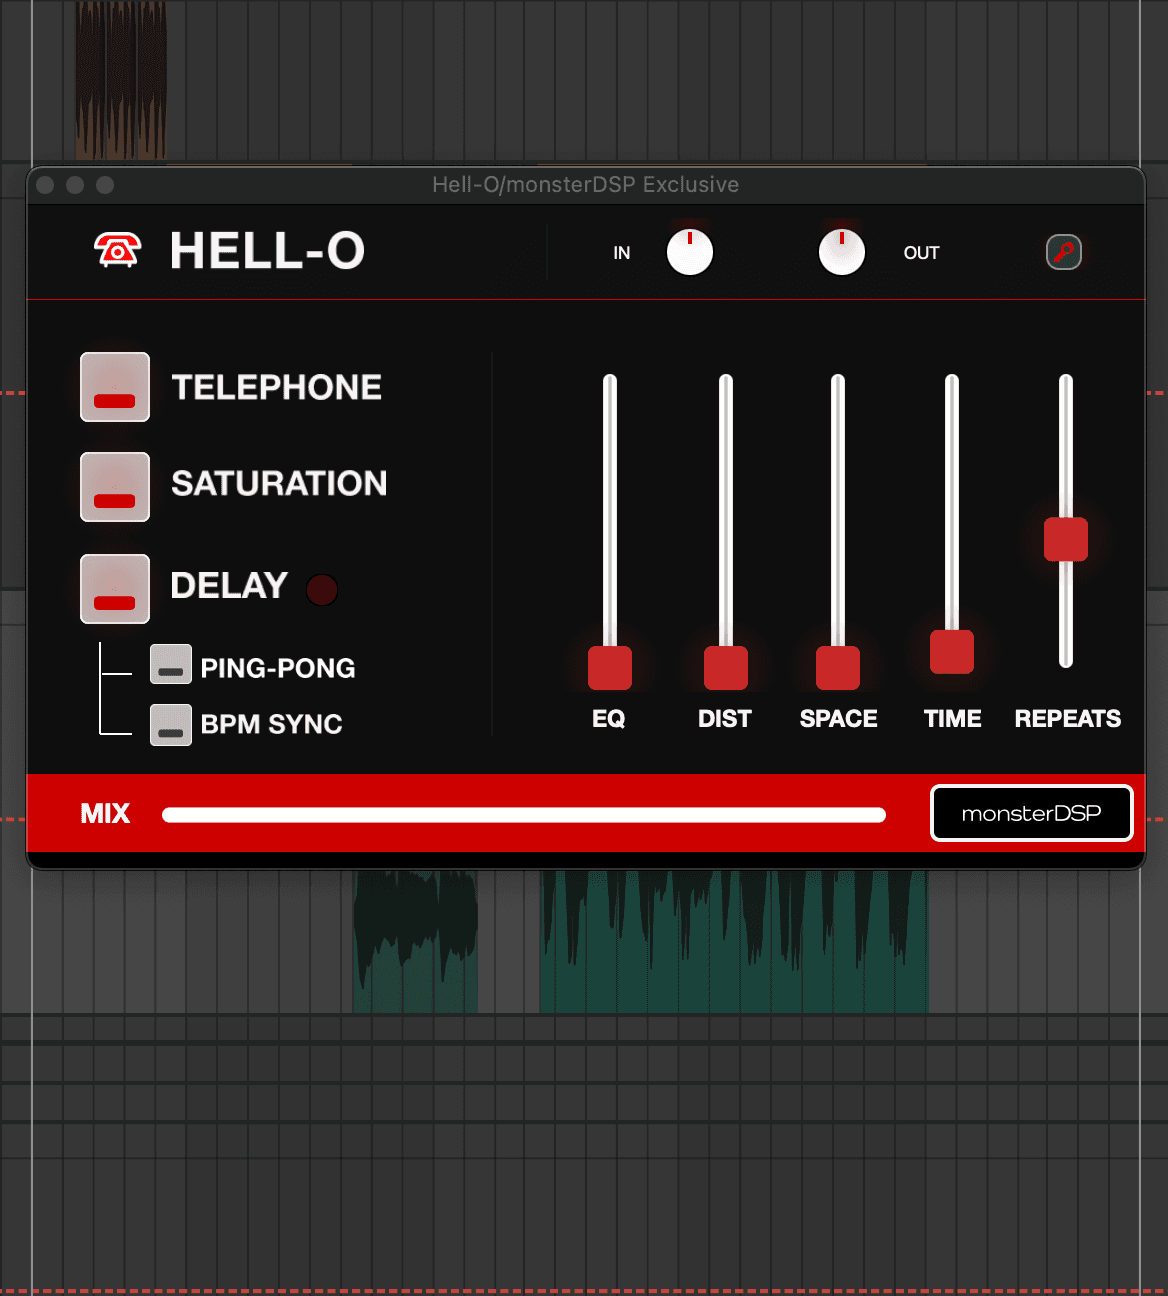Screen dimensions: 1168x1296
Task: Toggle the DELAY effect switch
Action: point(115,589)
